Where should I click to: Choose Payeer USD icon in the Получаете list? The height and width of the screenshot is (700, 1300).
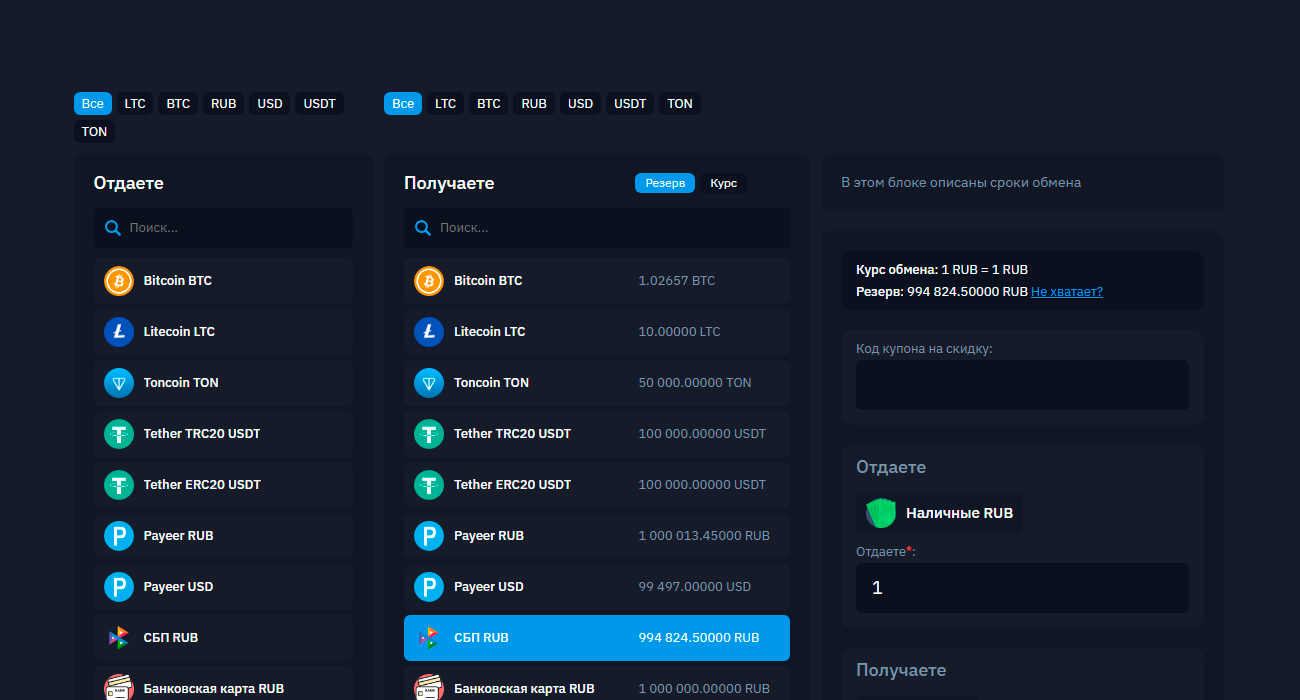point(429,587)
